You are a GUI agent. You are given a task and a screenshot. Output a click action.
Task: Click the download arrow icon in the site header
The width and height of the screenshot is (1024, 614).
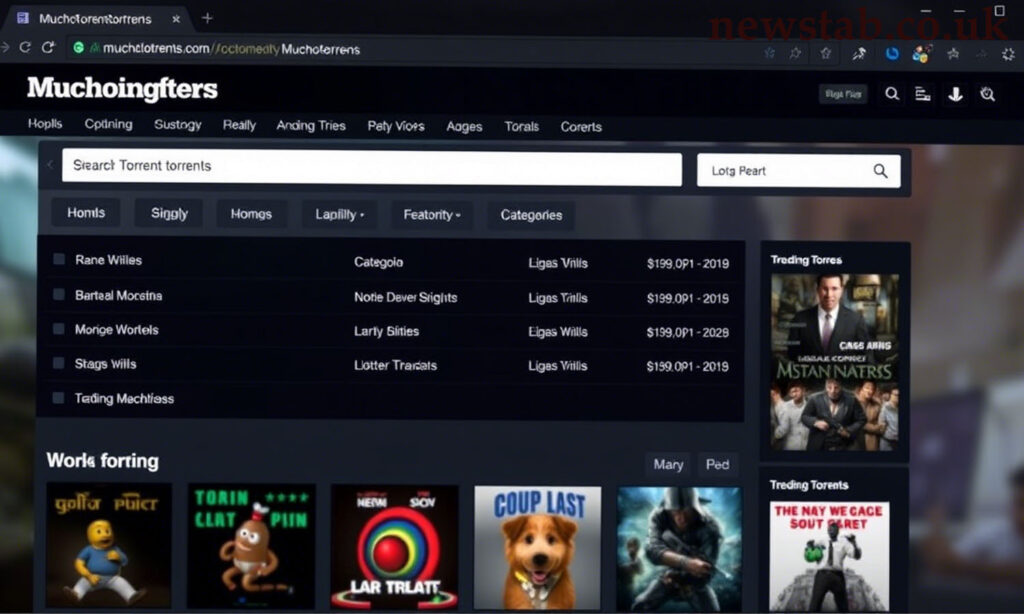pos(955,94)
